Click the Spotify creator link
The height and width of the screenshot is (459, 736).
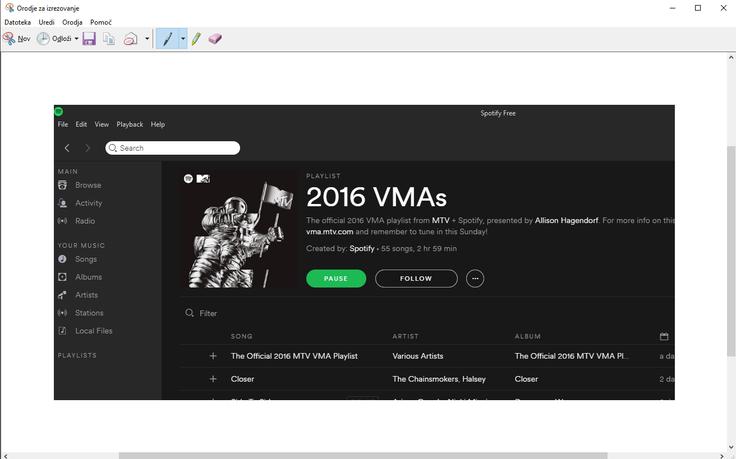(x=362, y=248)
